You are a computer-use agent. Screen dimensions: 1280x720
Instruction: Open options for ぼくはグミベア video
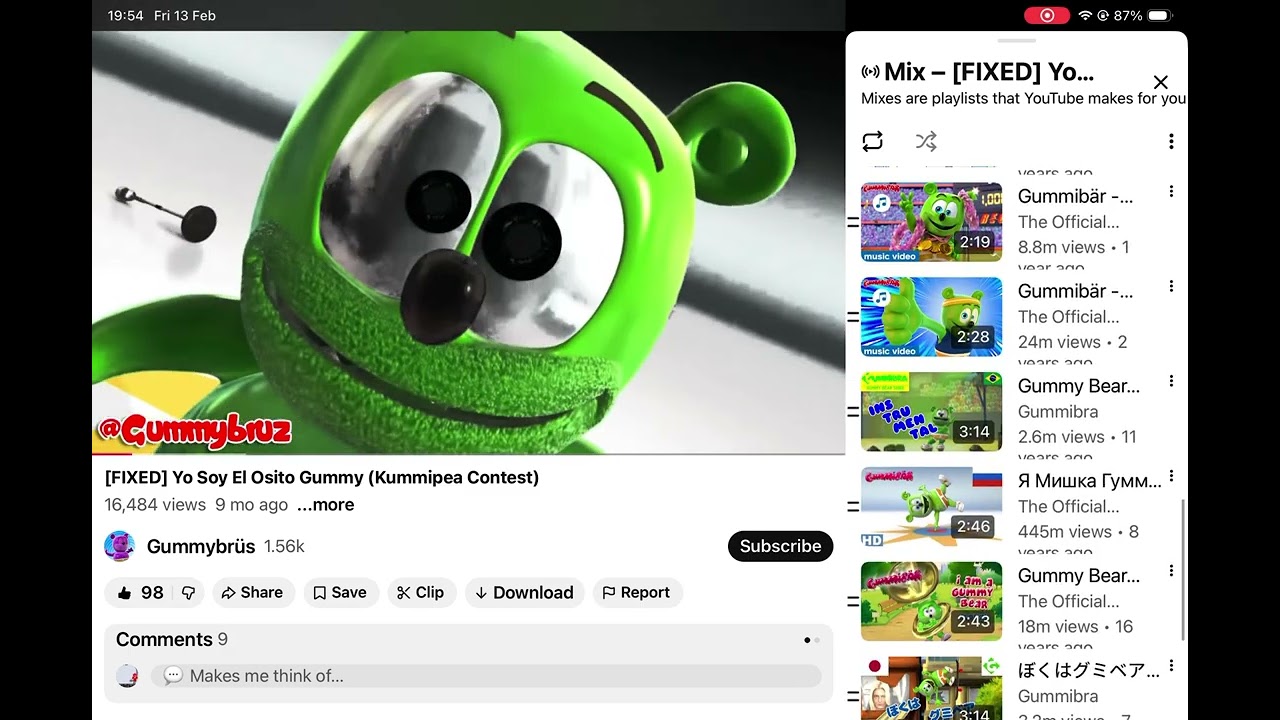tap(1171, 667)
